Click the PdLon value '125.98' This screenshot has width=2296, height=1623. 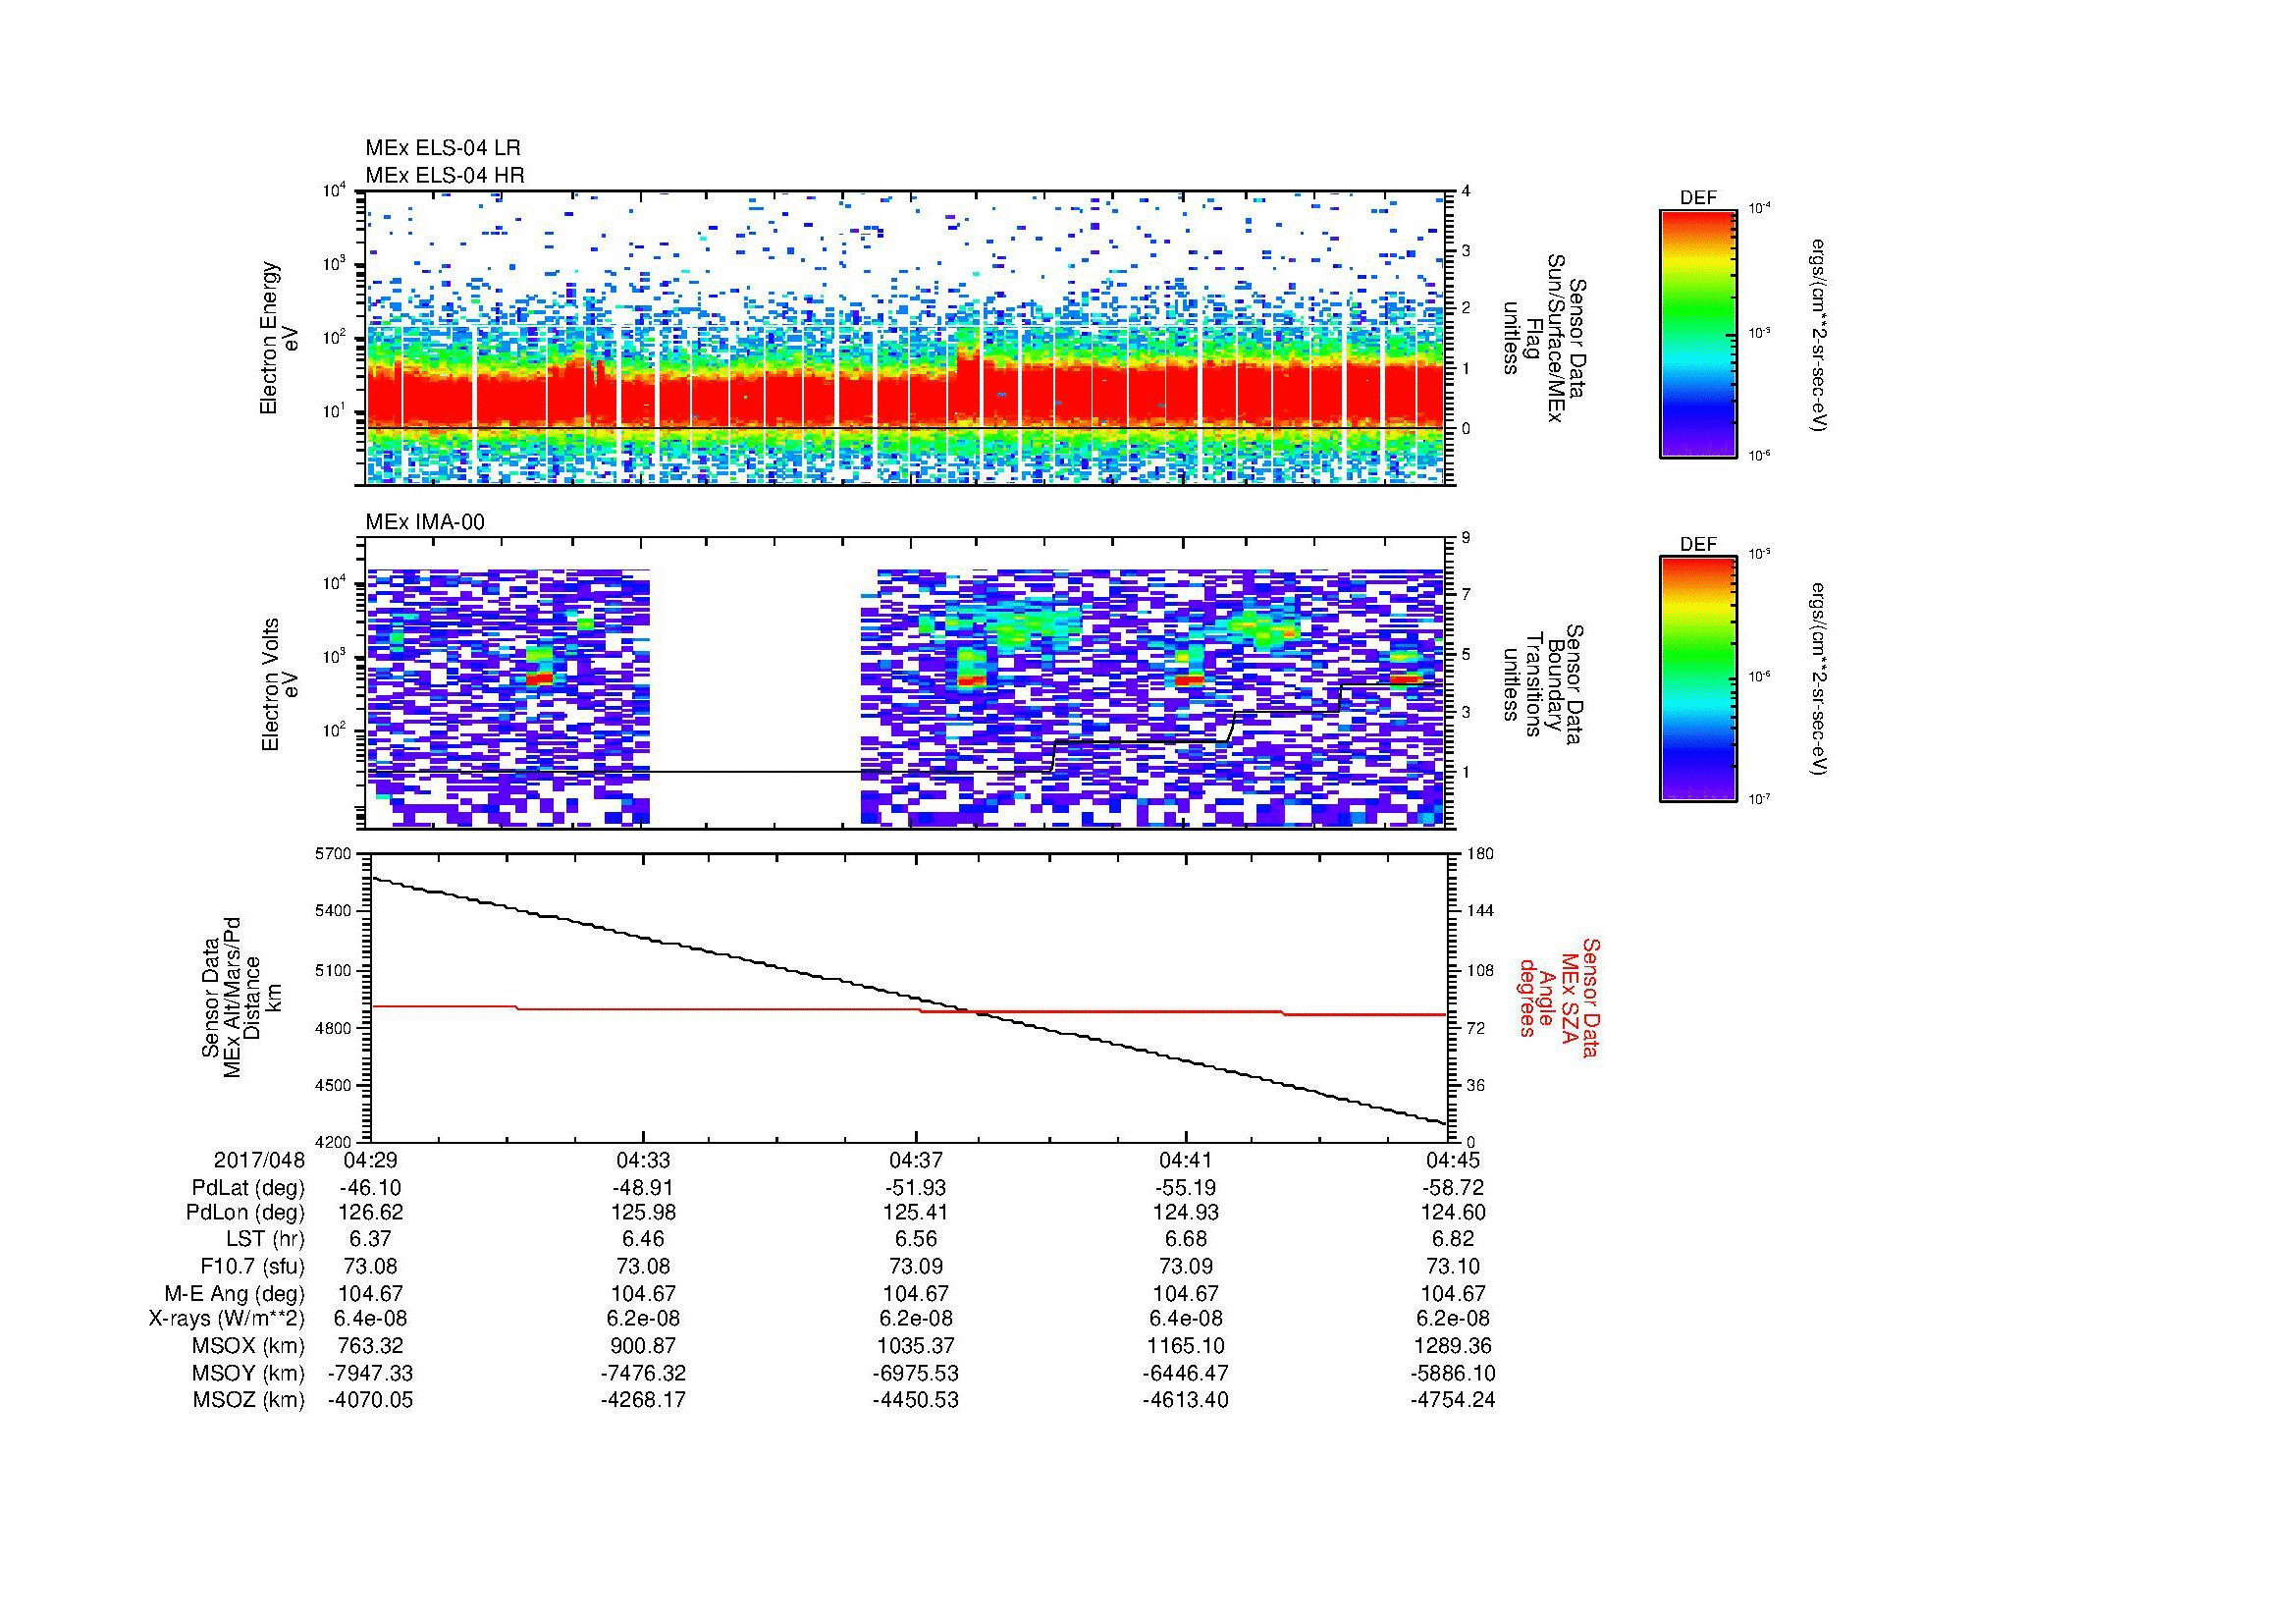tap(642, 1213)
